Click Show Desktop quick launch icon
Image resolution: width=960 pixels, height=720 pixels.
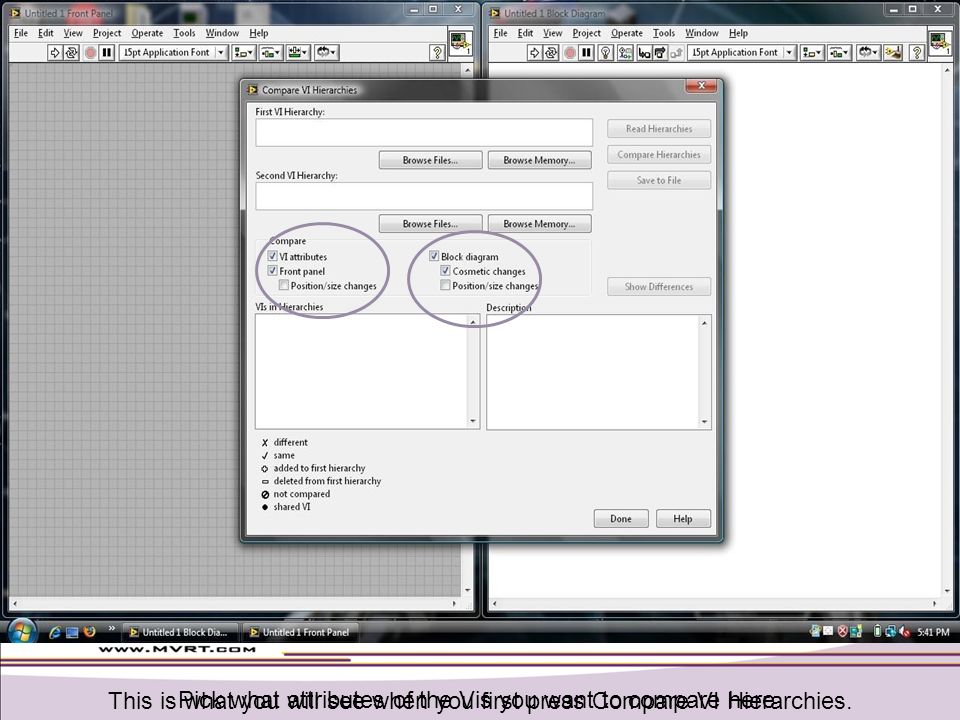point(72,632)
